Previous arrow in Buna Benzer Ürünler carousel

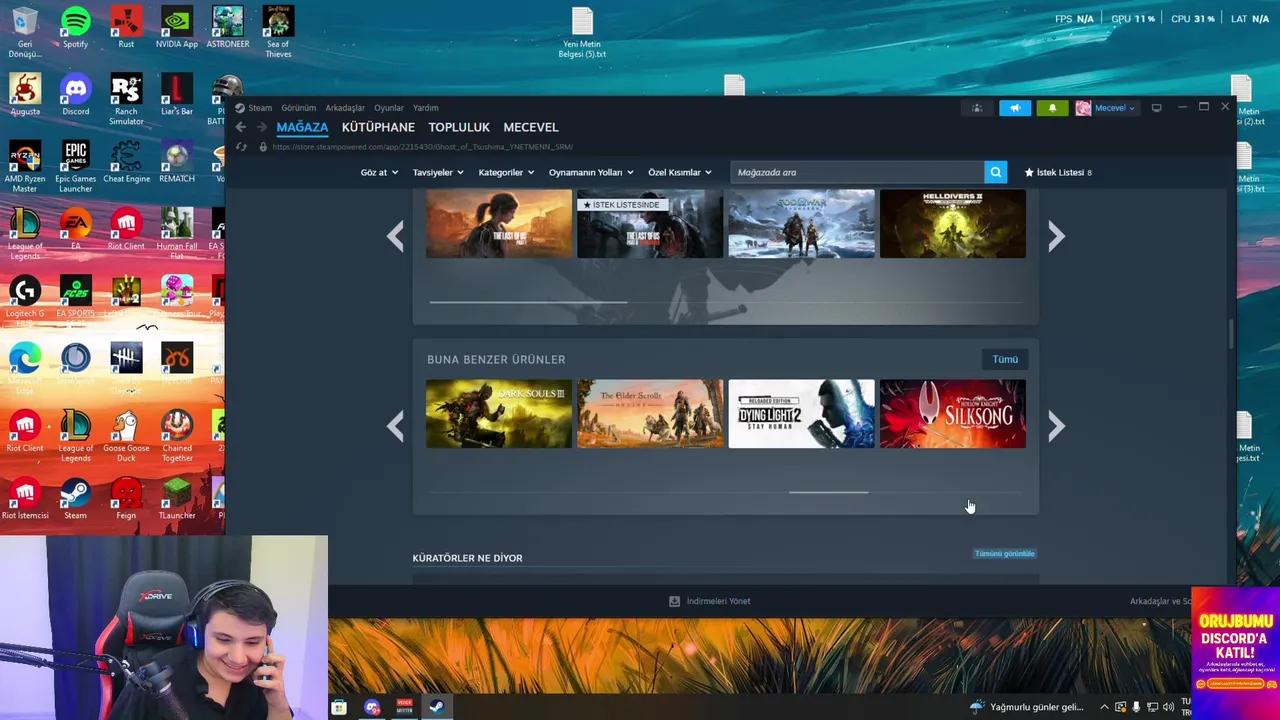tap(396, 427)
